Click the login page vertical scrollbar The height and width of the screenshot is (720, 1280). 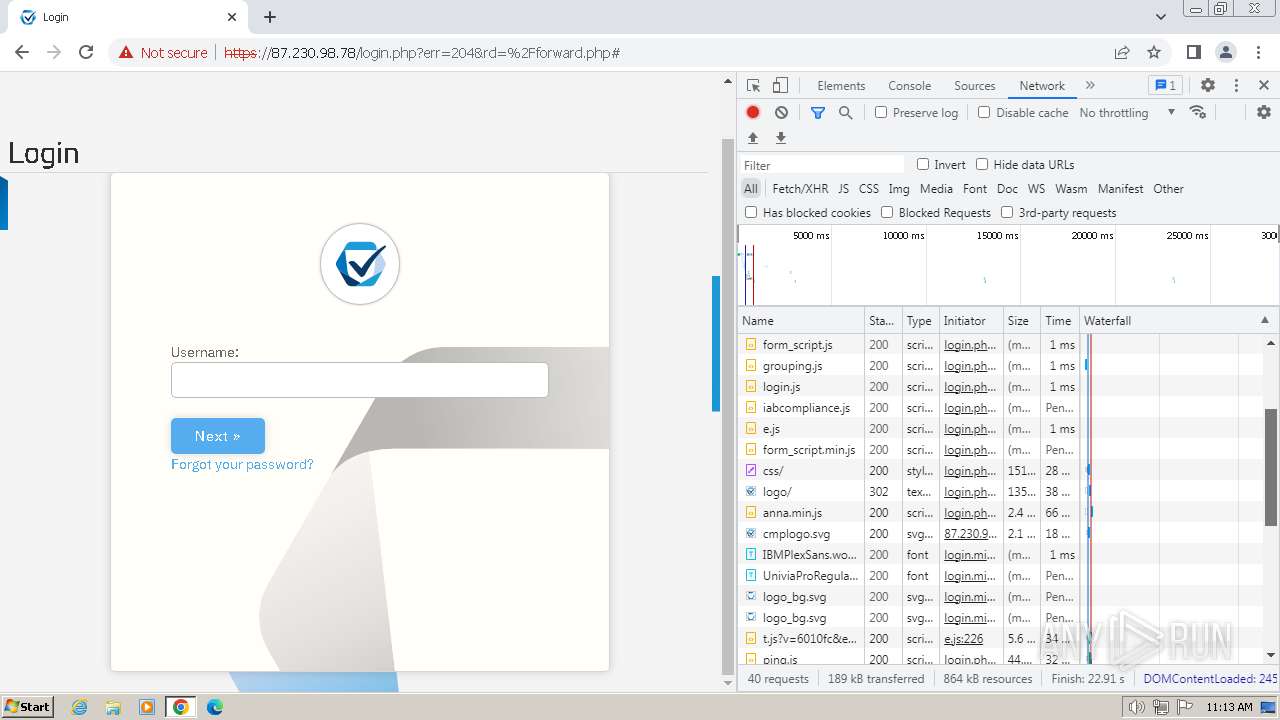tap(728, 407)
